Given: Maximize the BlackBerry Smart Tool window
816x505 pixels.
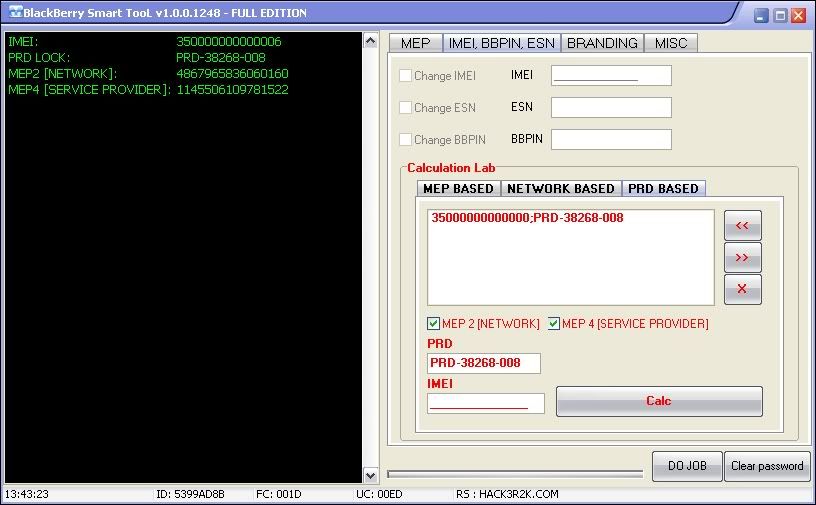Looking at the screenshot, I should (x=780, y=15).
